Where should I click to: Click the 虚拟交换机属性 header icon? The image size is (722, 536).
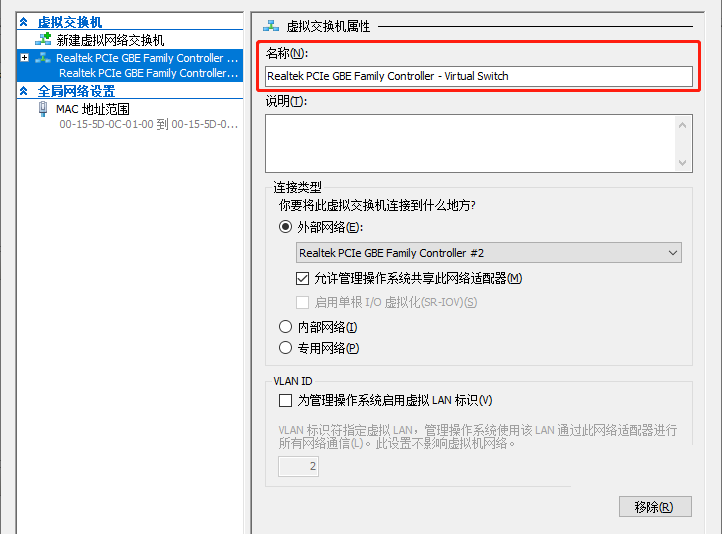pos(271,26)
